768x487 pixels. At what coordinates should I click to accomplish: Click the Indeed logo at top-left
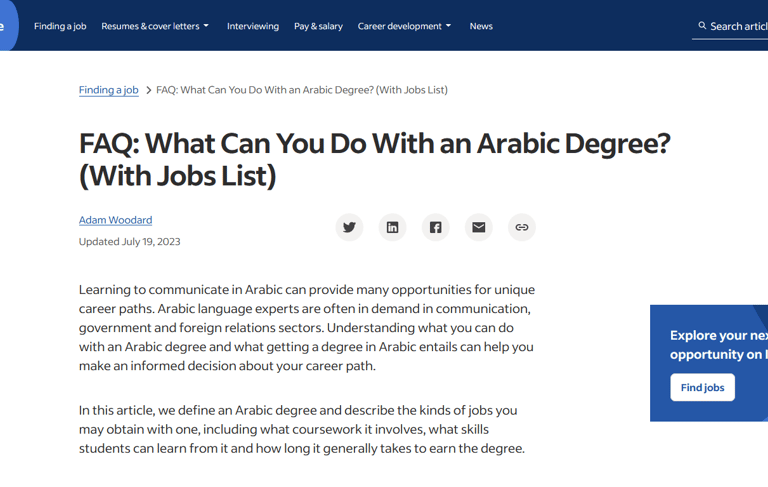pyautogui.click(x=6, y=26)
